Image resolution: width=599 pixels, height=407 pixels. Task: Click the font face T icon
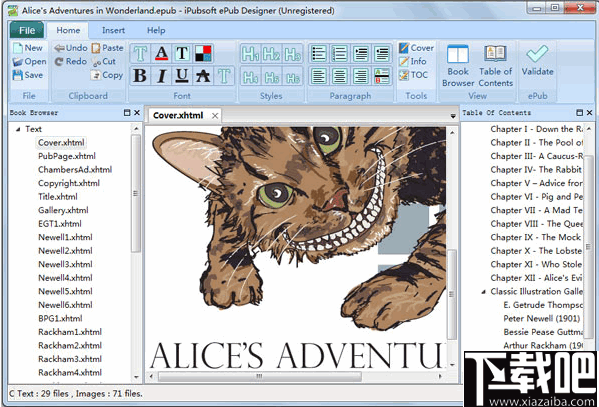click(140, 54)
